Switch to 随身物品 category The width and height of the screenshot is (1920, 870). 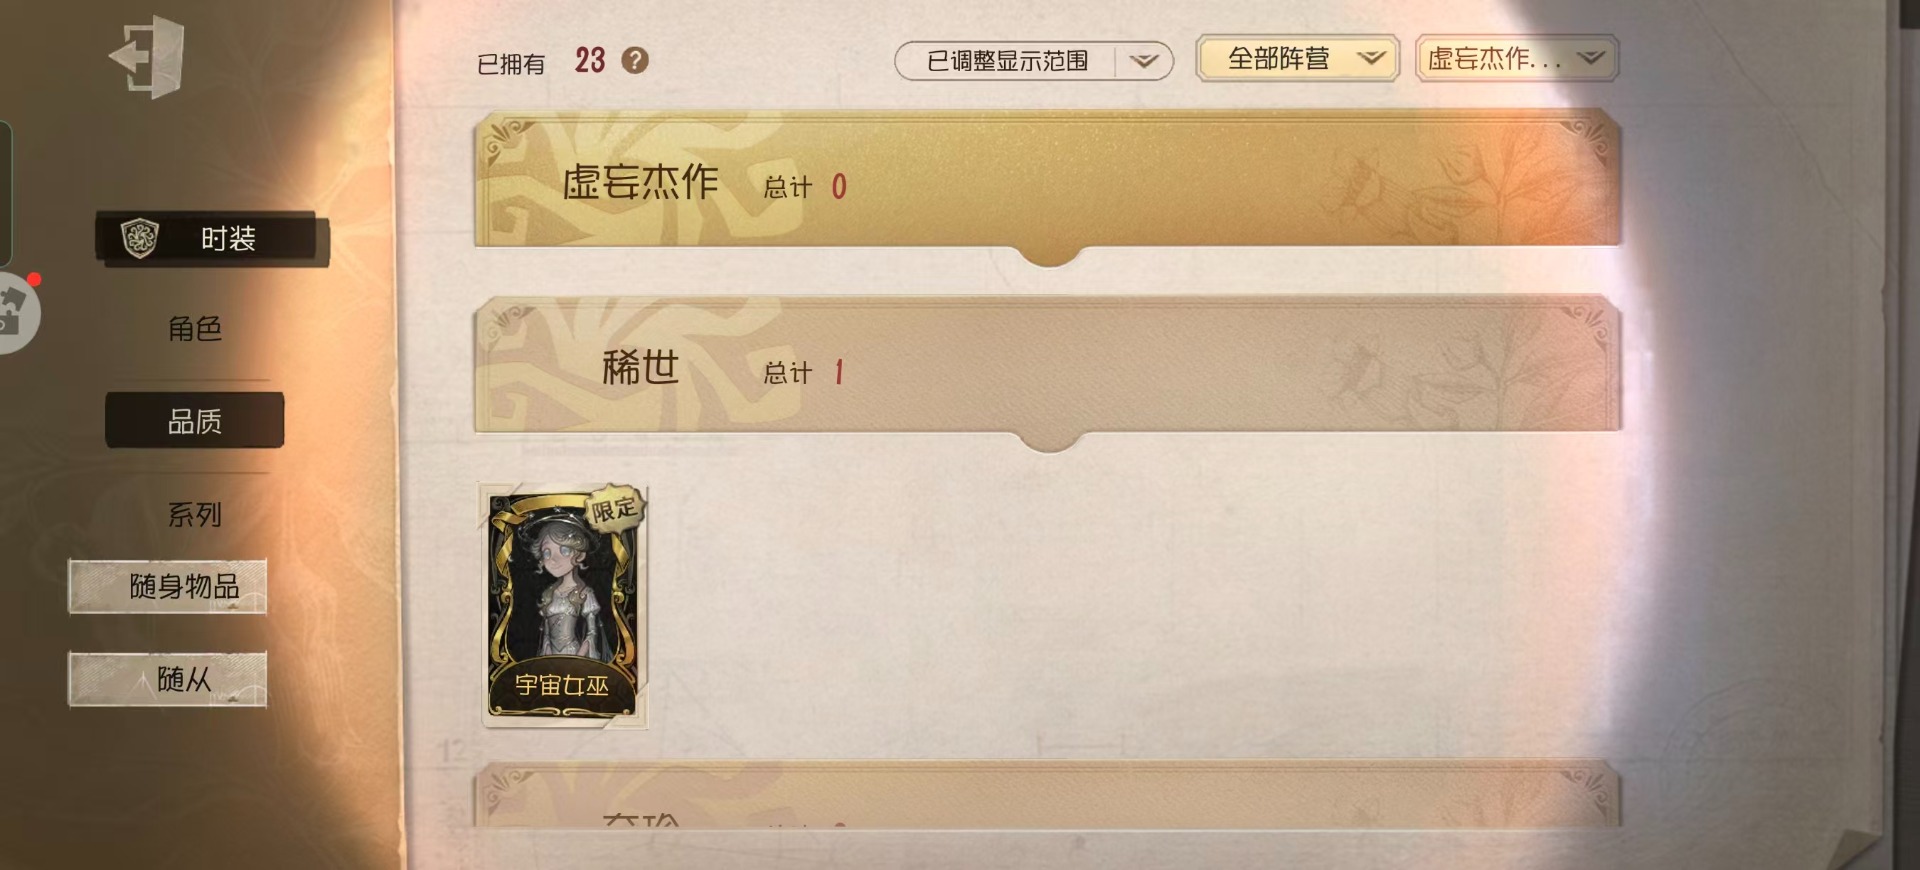coord(168,586)
